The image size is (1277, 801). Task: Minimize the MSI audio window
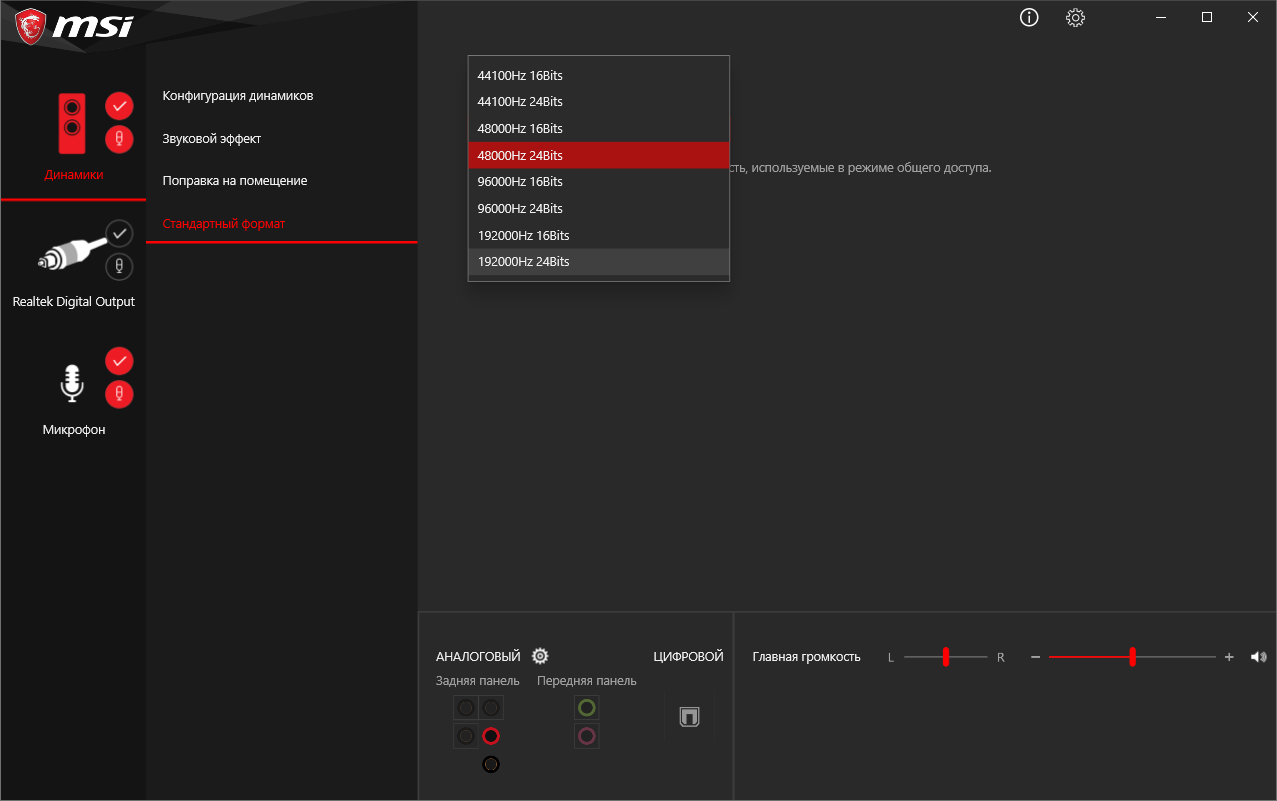[1161, 17]
